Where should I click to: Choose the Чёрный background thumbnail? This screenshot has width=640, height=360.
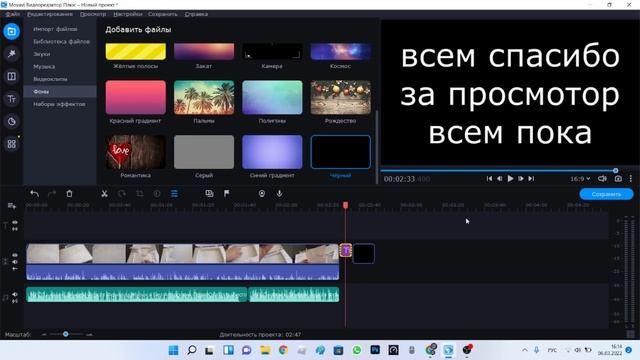340,152
